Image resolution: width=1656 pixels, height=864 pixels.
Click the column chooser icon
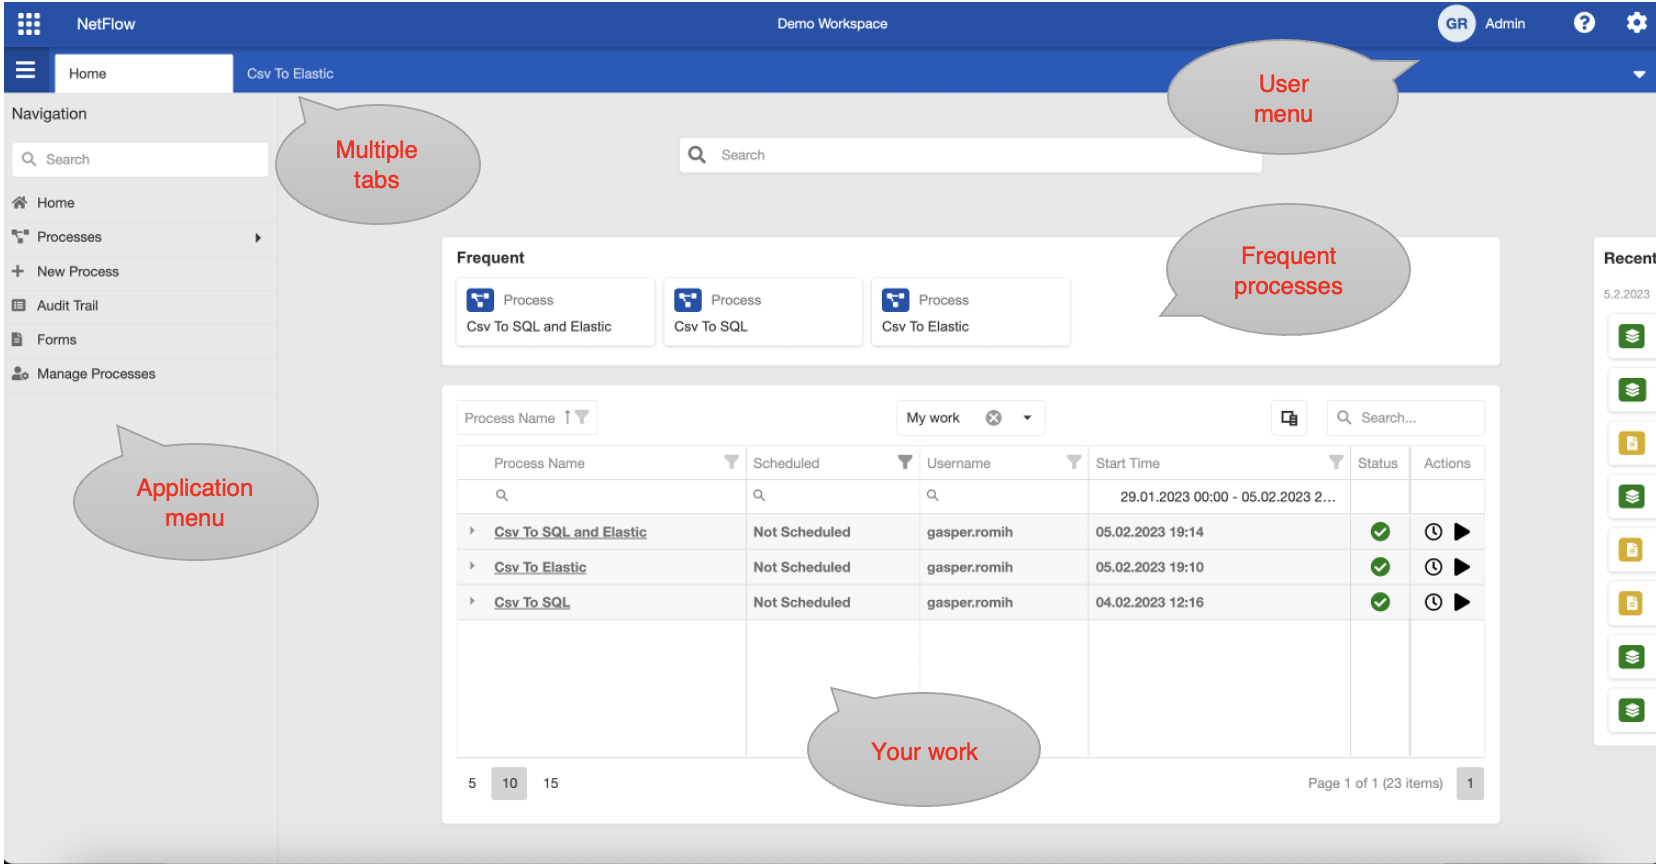tap(1289, 418)
